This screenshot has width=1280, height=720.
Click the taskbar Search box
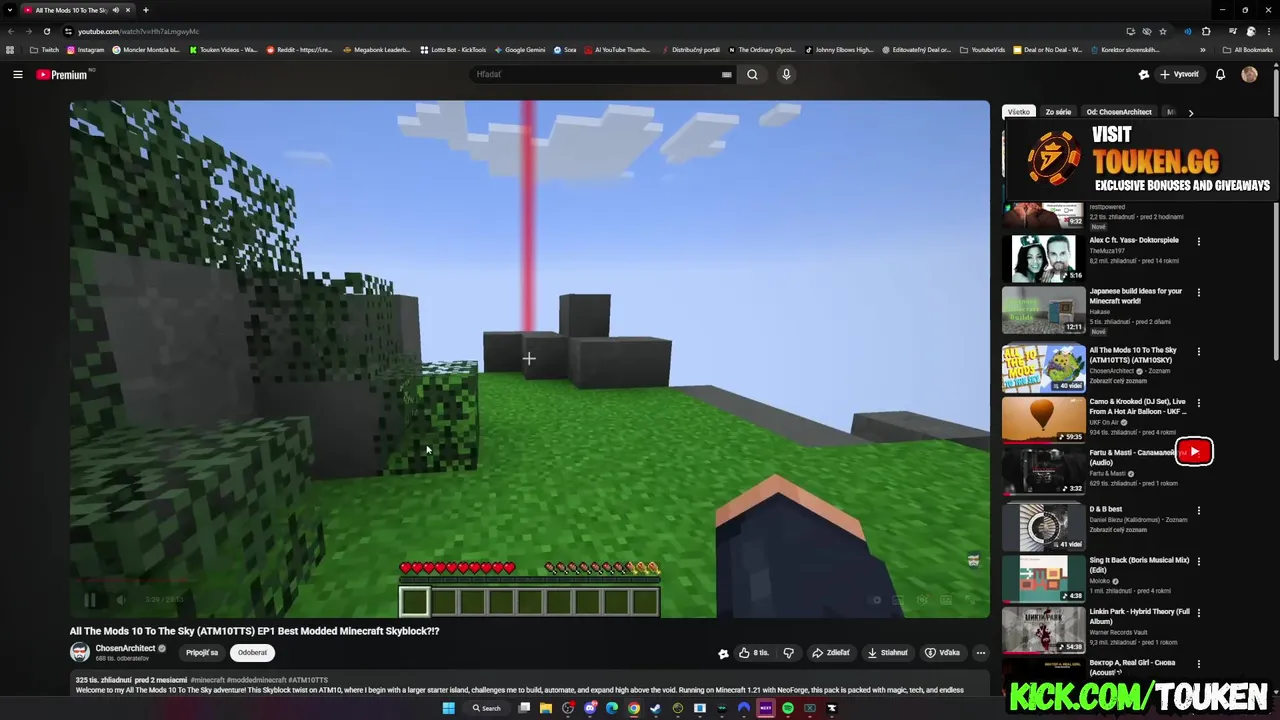pyautogui.click(x=487, y=708)
